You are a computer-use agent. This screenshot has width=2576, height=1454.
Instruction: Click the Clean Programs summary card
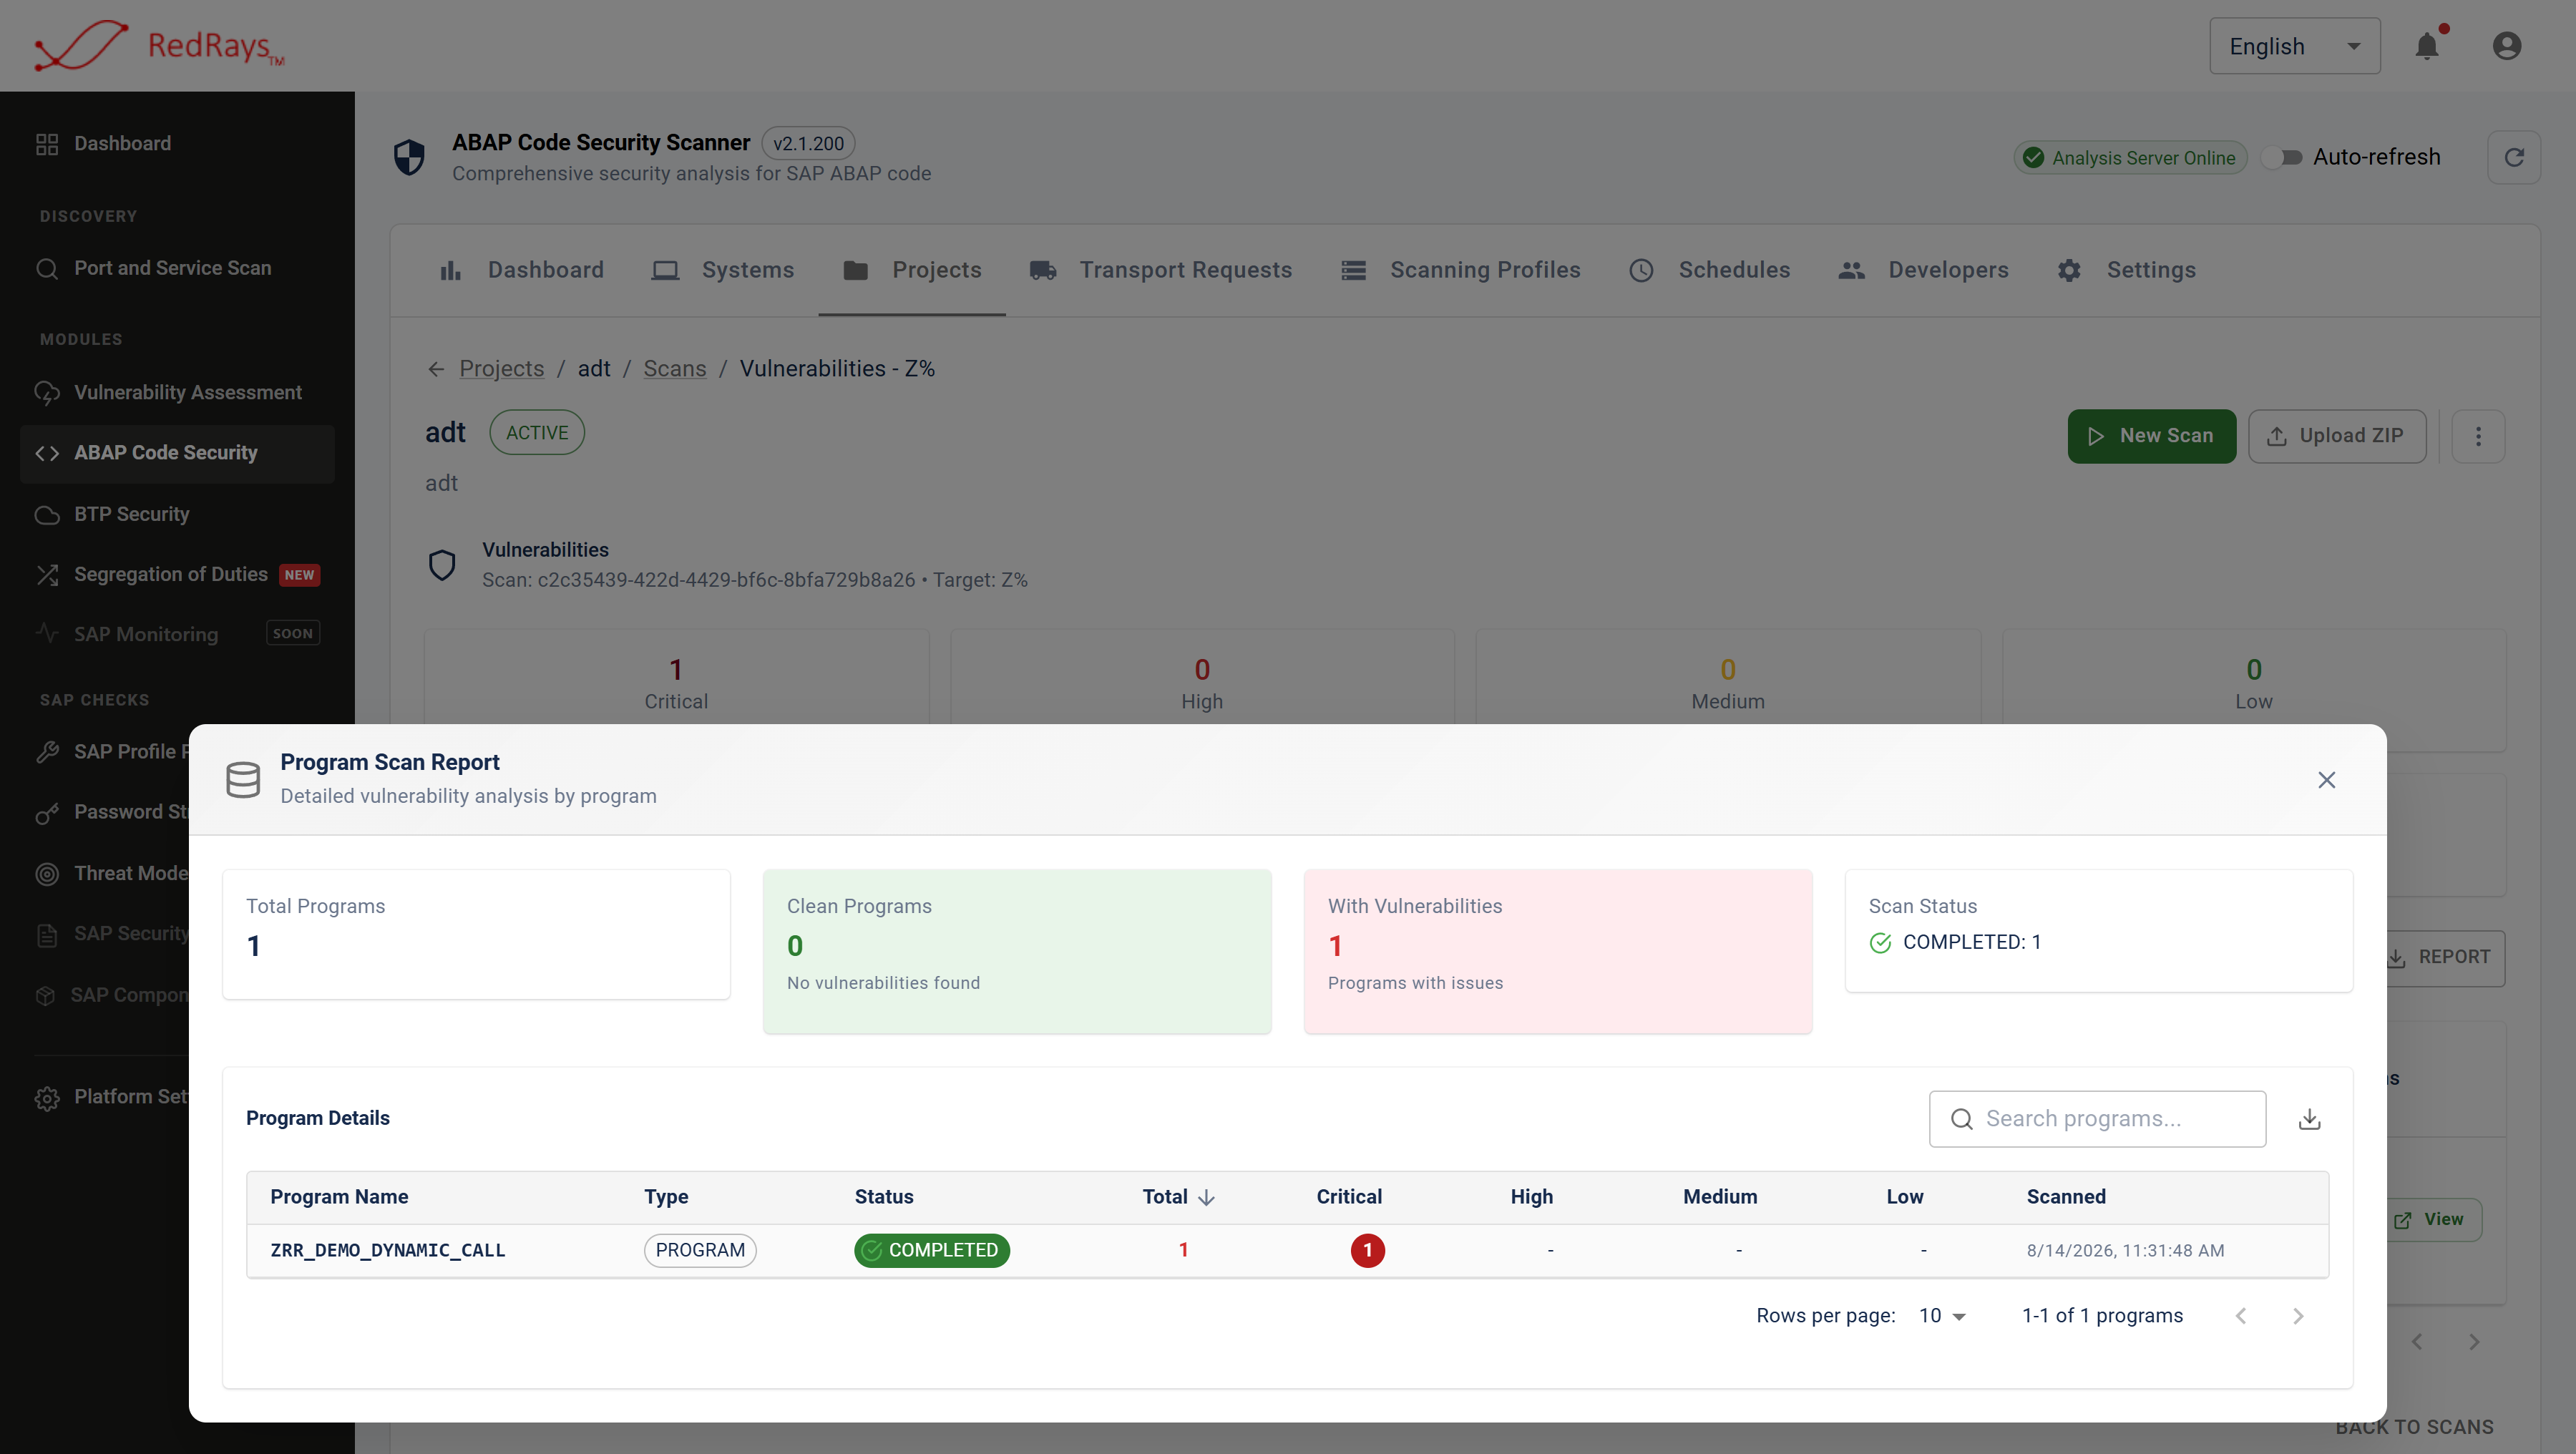pos(1017,951)
